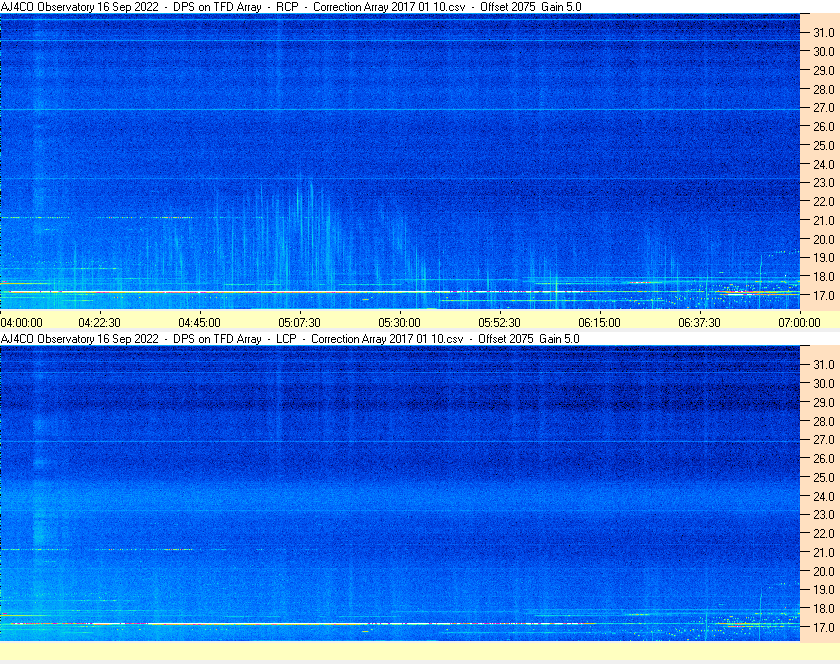Select the LCP spectrogram title text
This screenshot has height=664, width=840.
290,339
